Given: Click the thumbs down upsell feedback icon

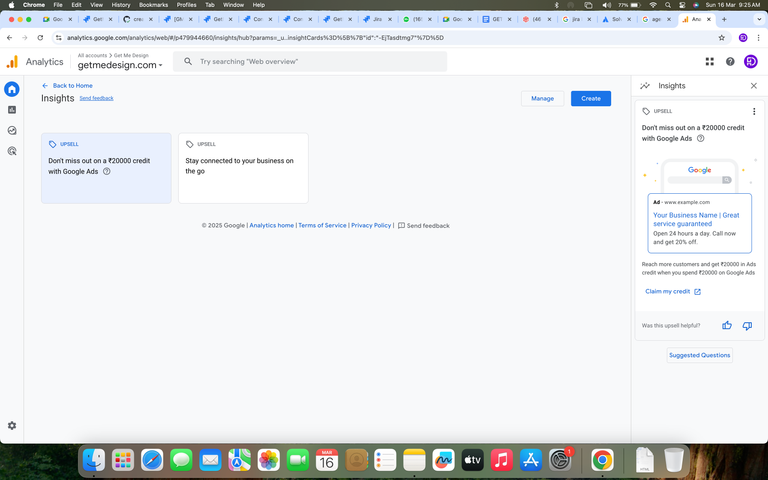Looking at the screenshot, I should coord(747,326).
